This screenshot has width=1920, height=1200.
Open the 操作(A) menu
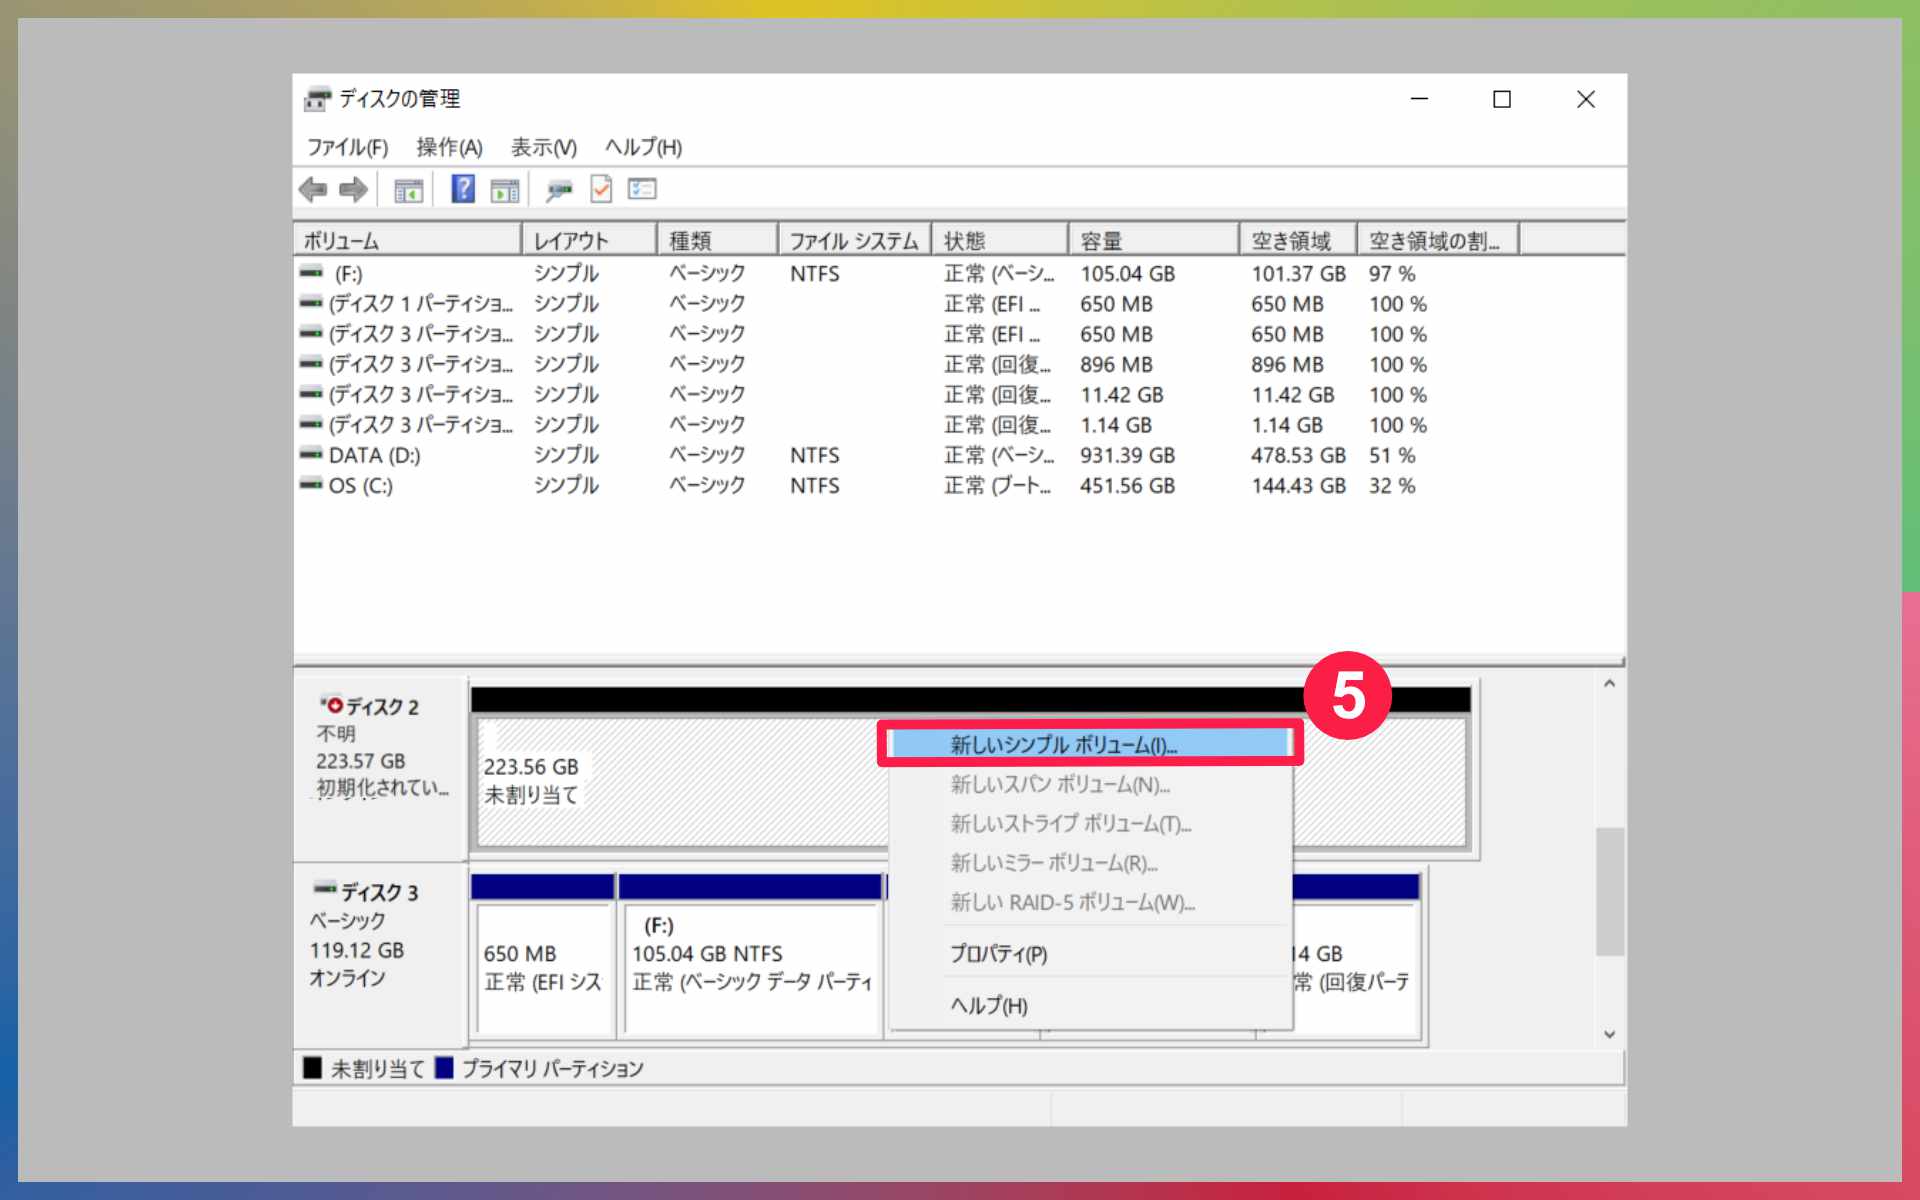449,148
